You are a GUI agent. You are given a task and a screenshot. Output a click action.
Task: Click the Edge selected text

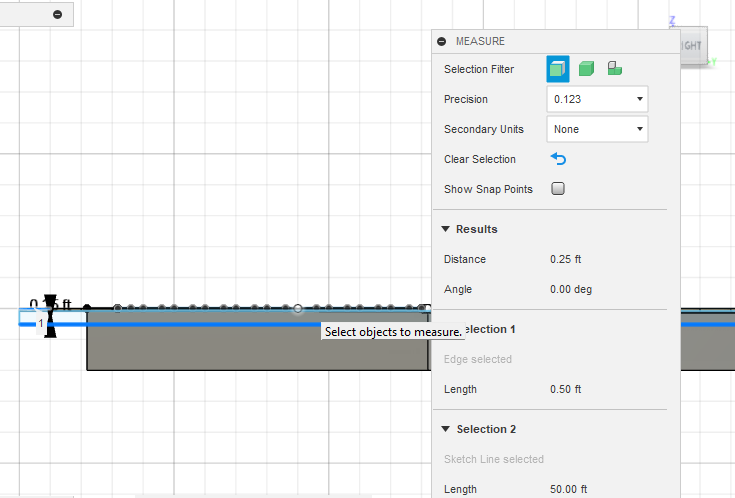(x=478, y=359)
